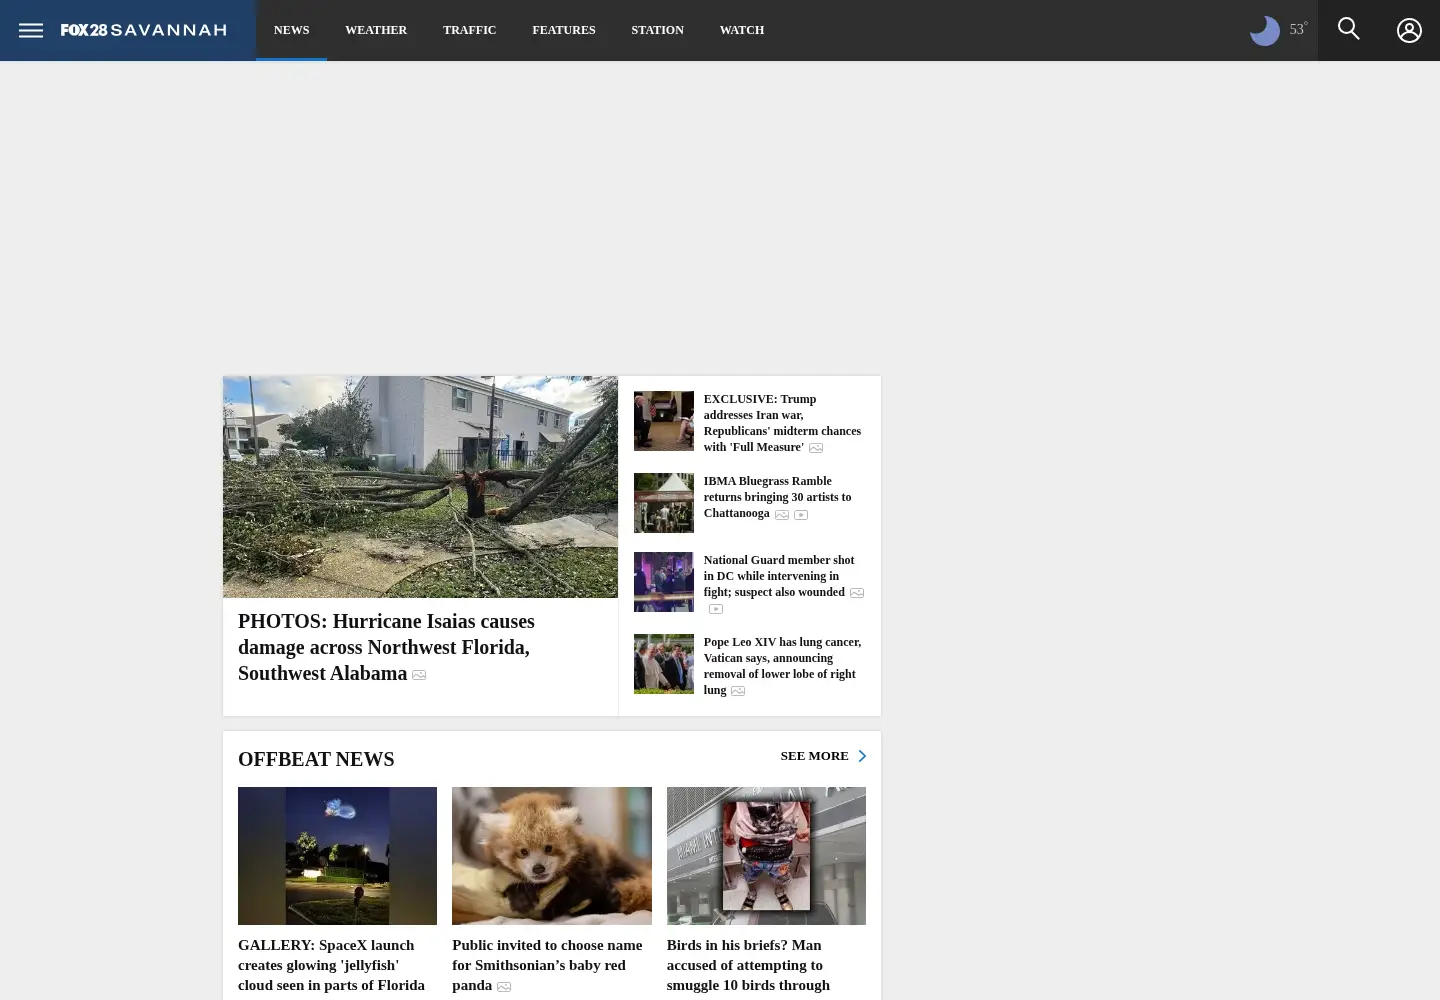Open the FEATURES menu

click(563, 30)
